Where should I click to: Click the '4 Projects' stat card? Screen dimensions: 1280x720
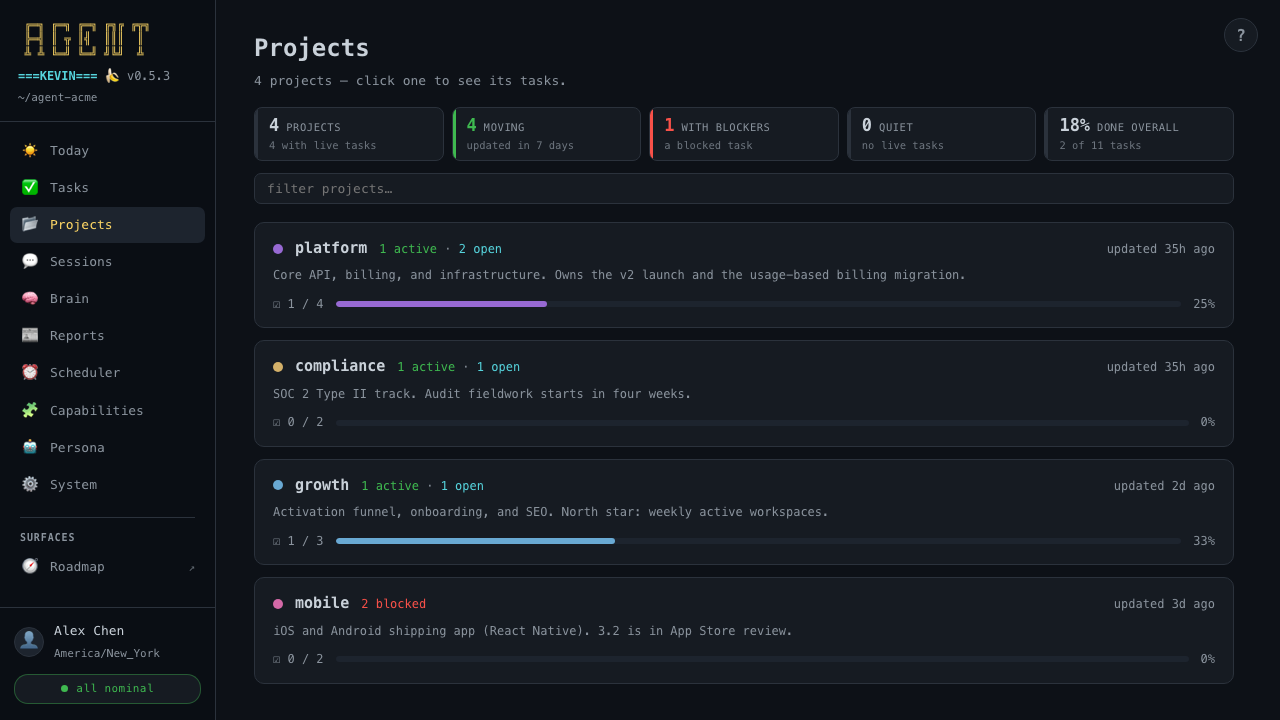point(349,134)
